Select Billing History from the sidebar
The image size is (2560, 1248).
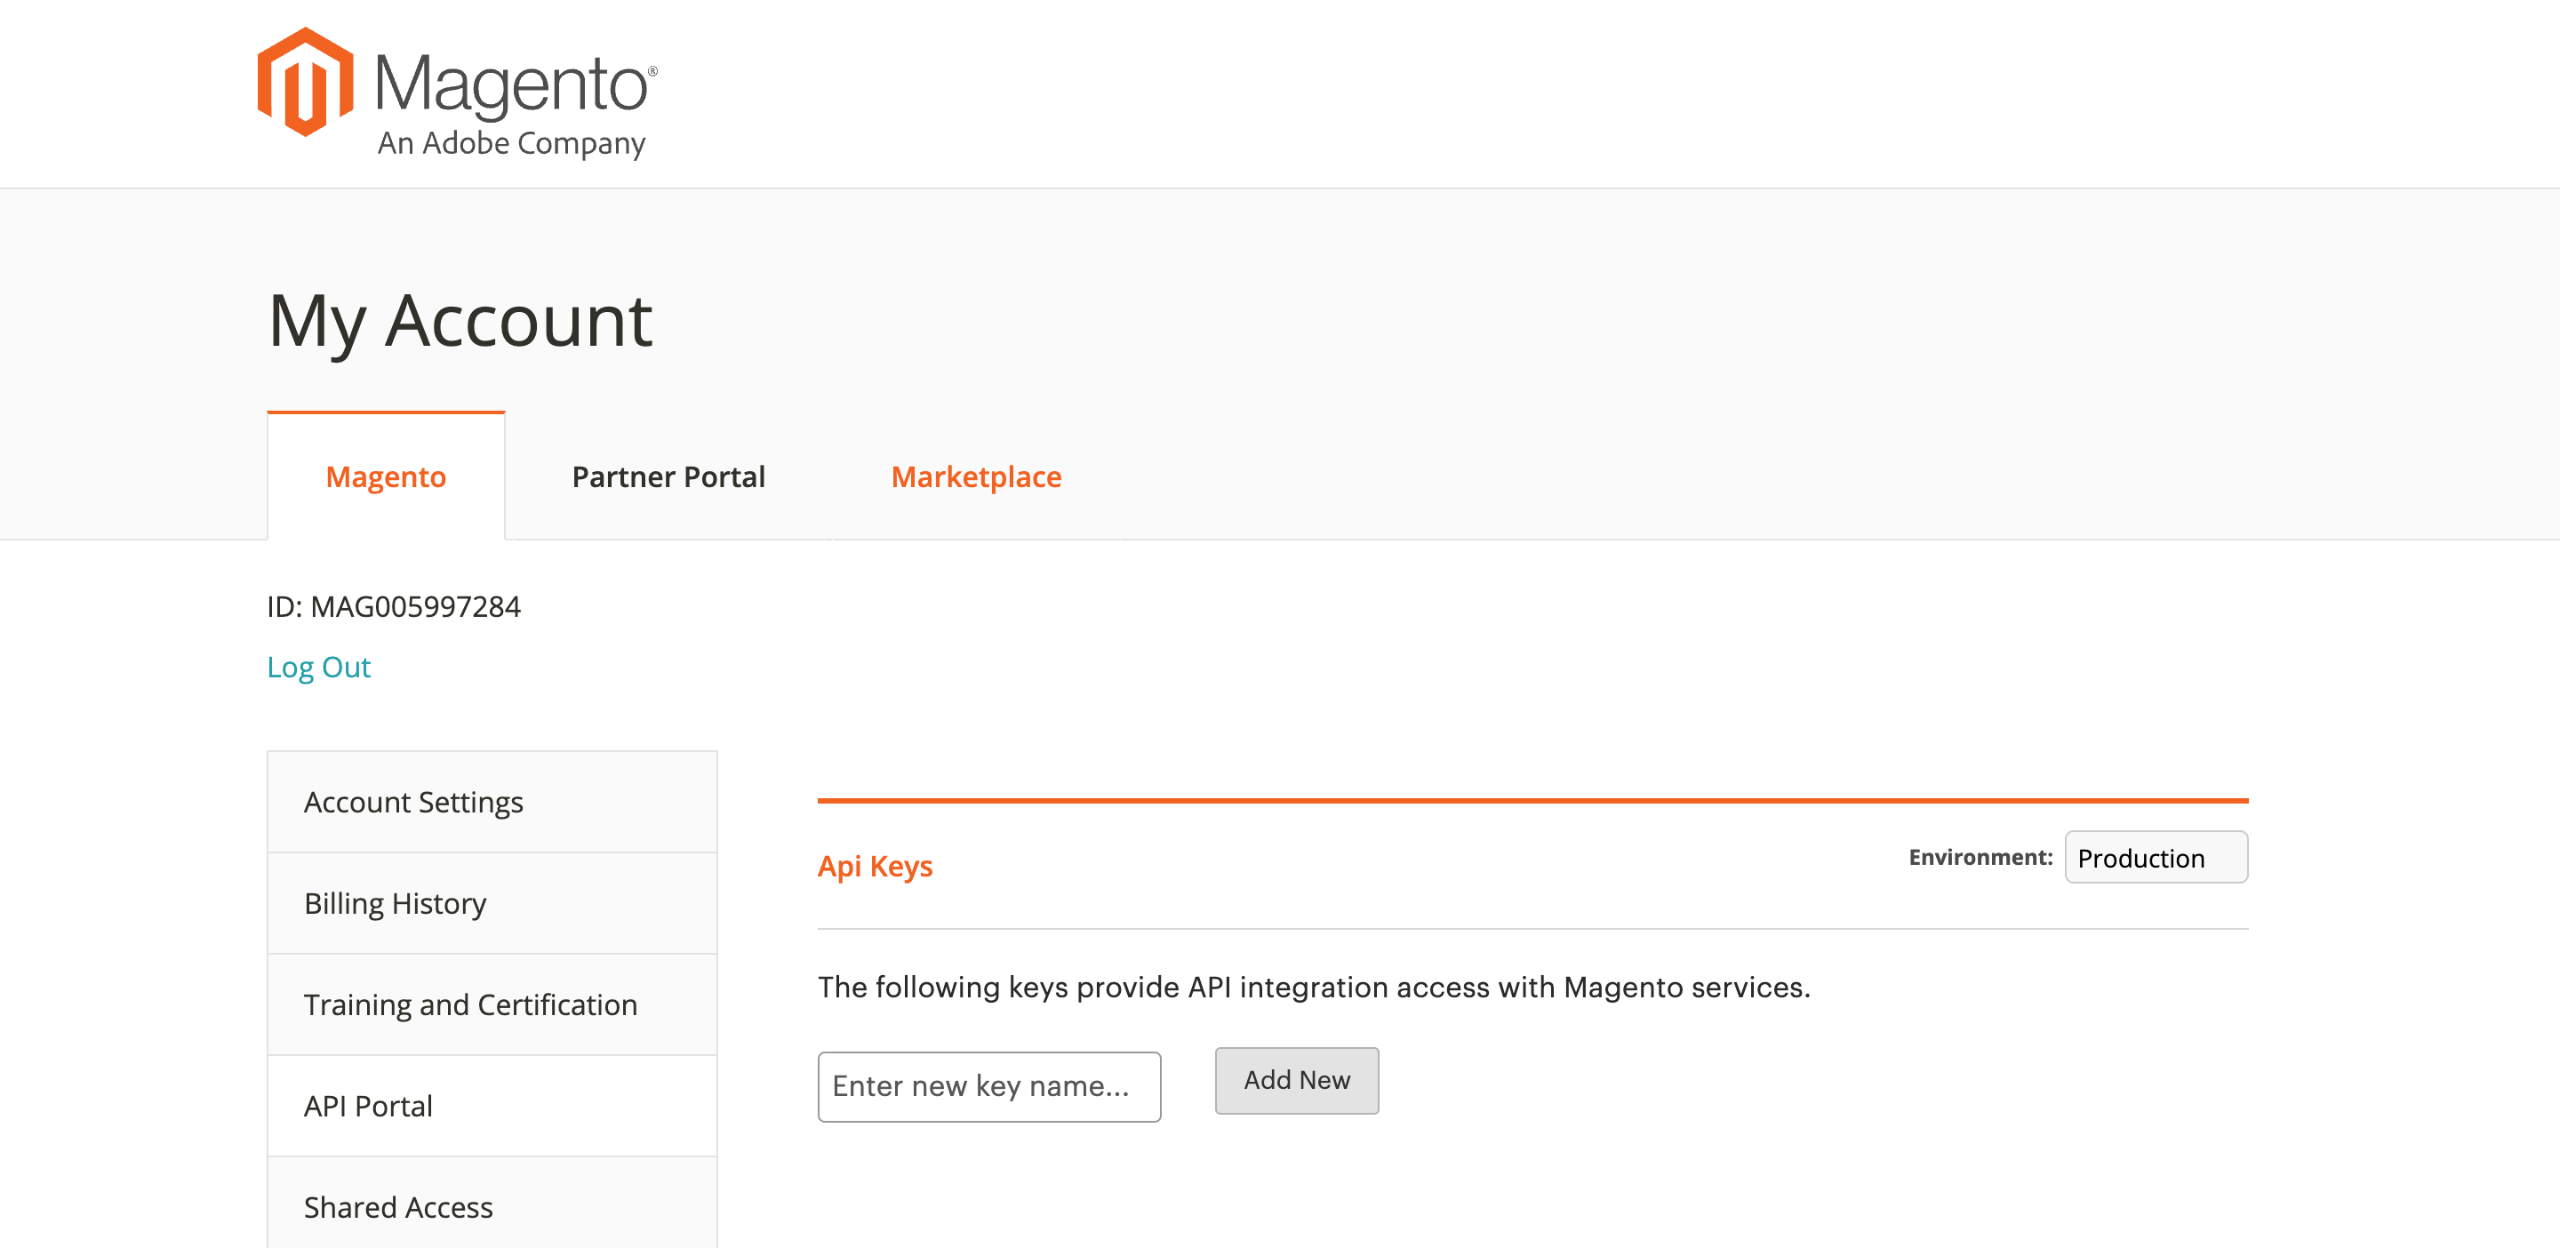point(395,903)
